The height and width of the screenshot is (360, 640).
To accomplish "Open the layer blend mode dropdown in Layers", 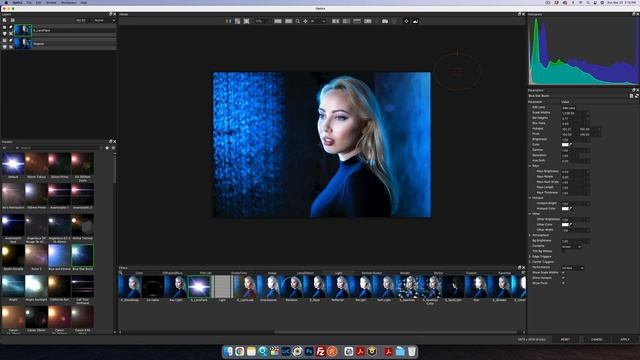I will pyautogui.click(x=104, y=20).
